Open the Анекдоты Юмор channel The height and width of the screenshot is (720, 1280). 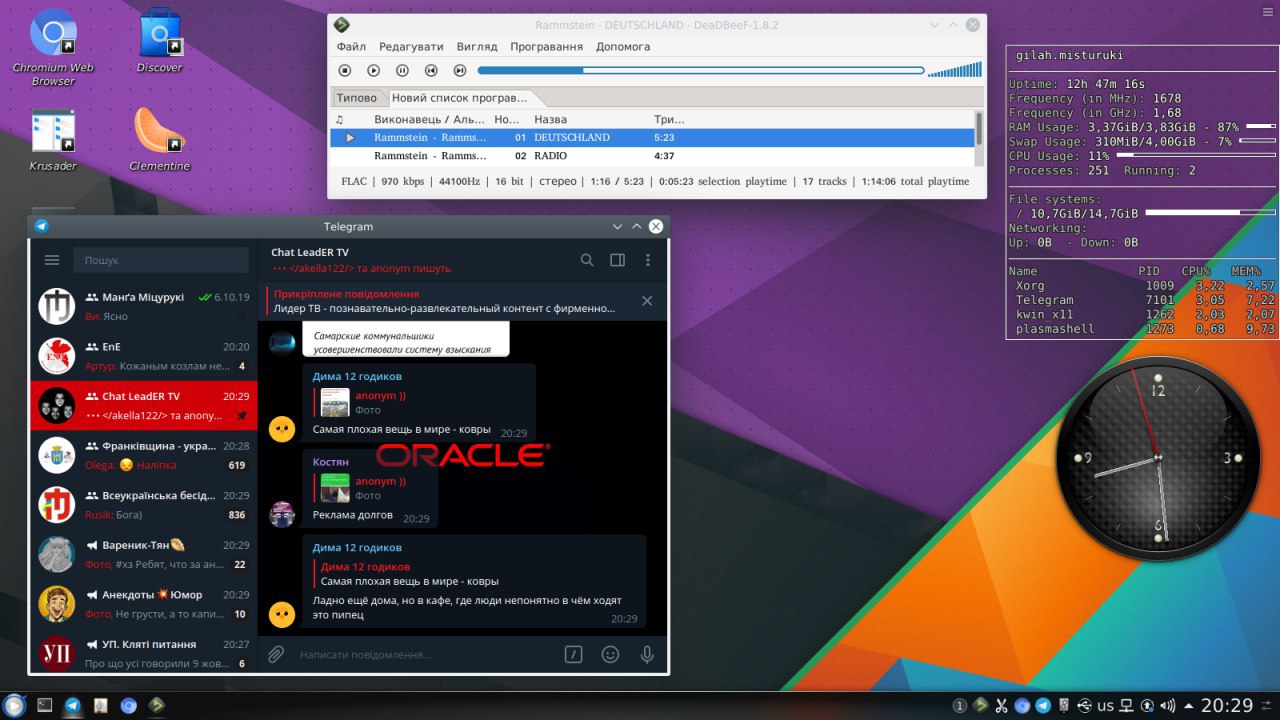click(144, 604)
